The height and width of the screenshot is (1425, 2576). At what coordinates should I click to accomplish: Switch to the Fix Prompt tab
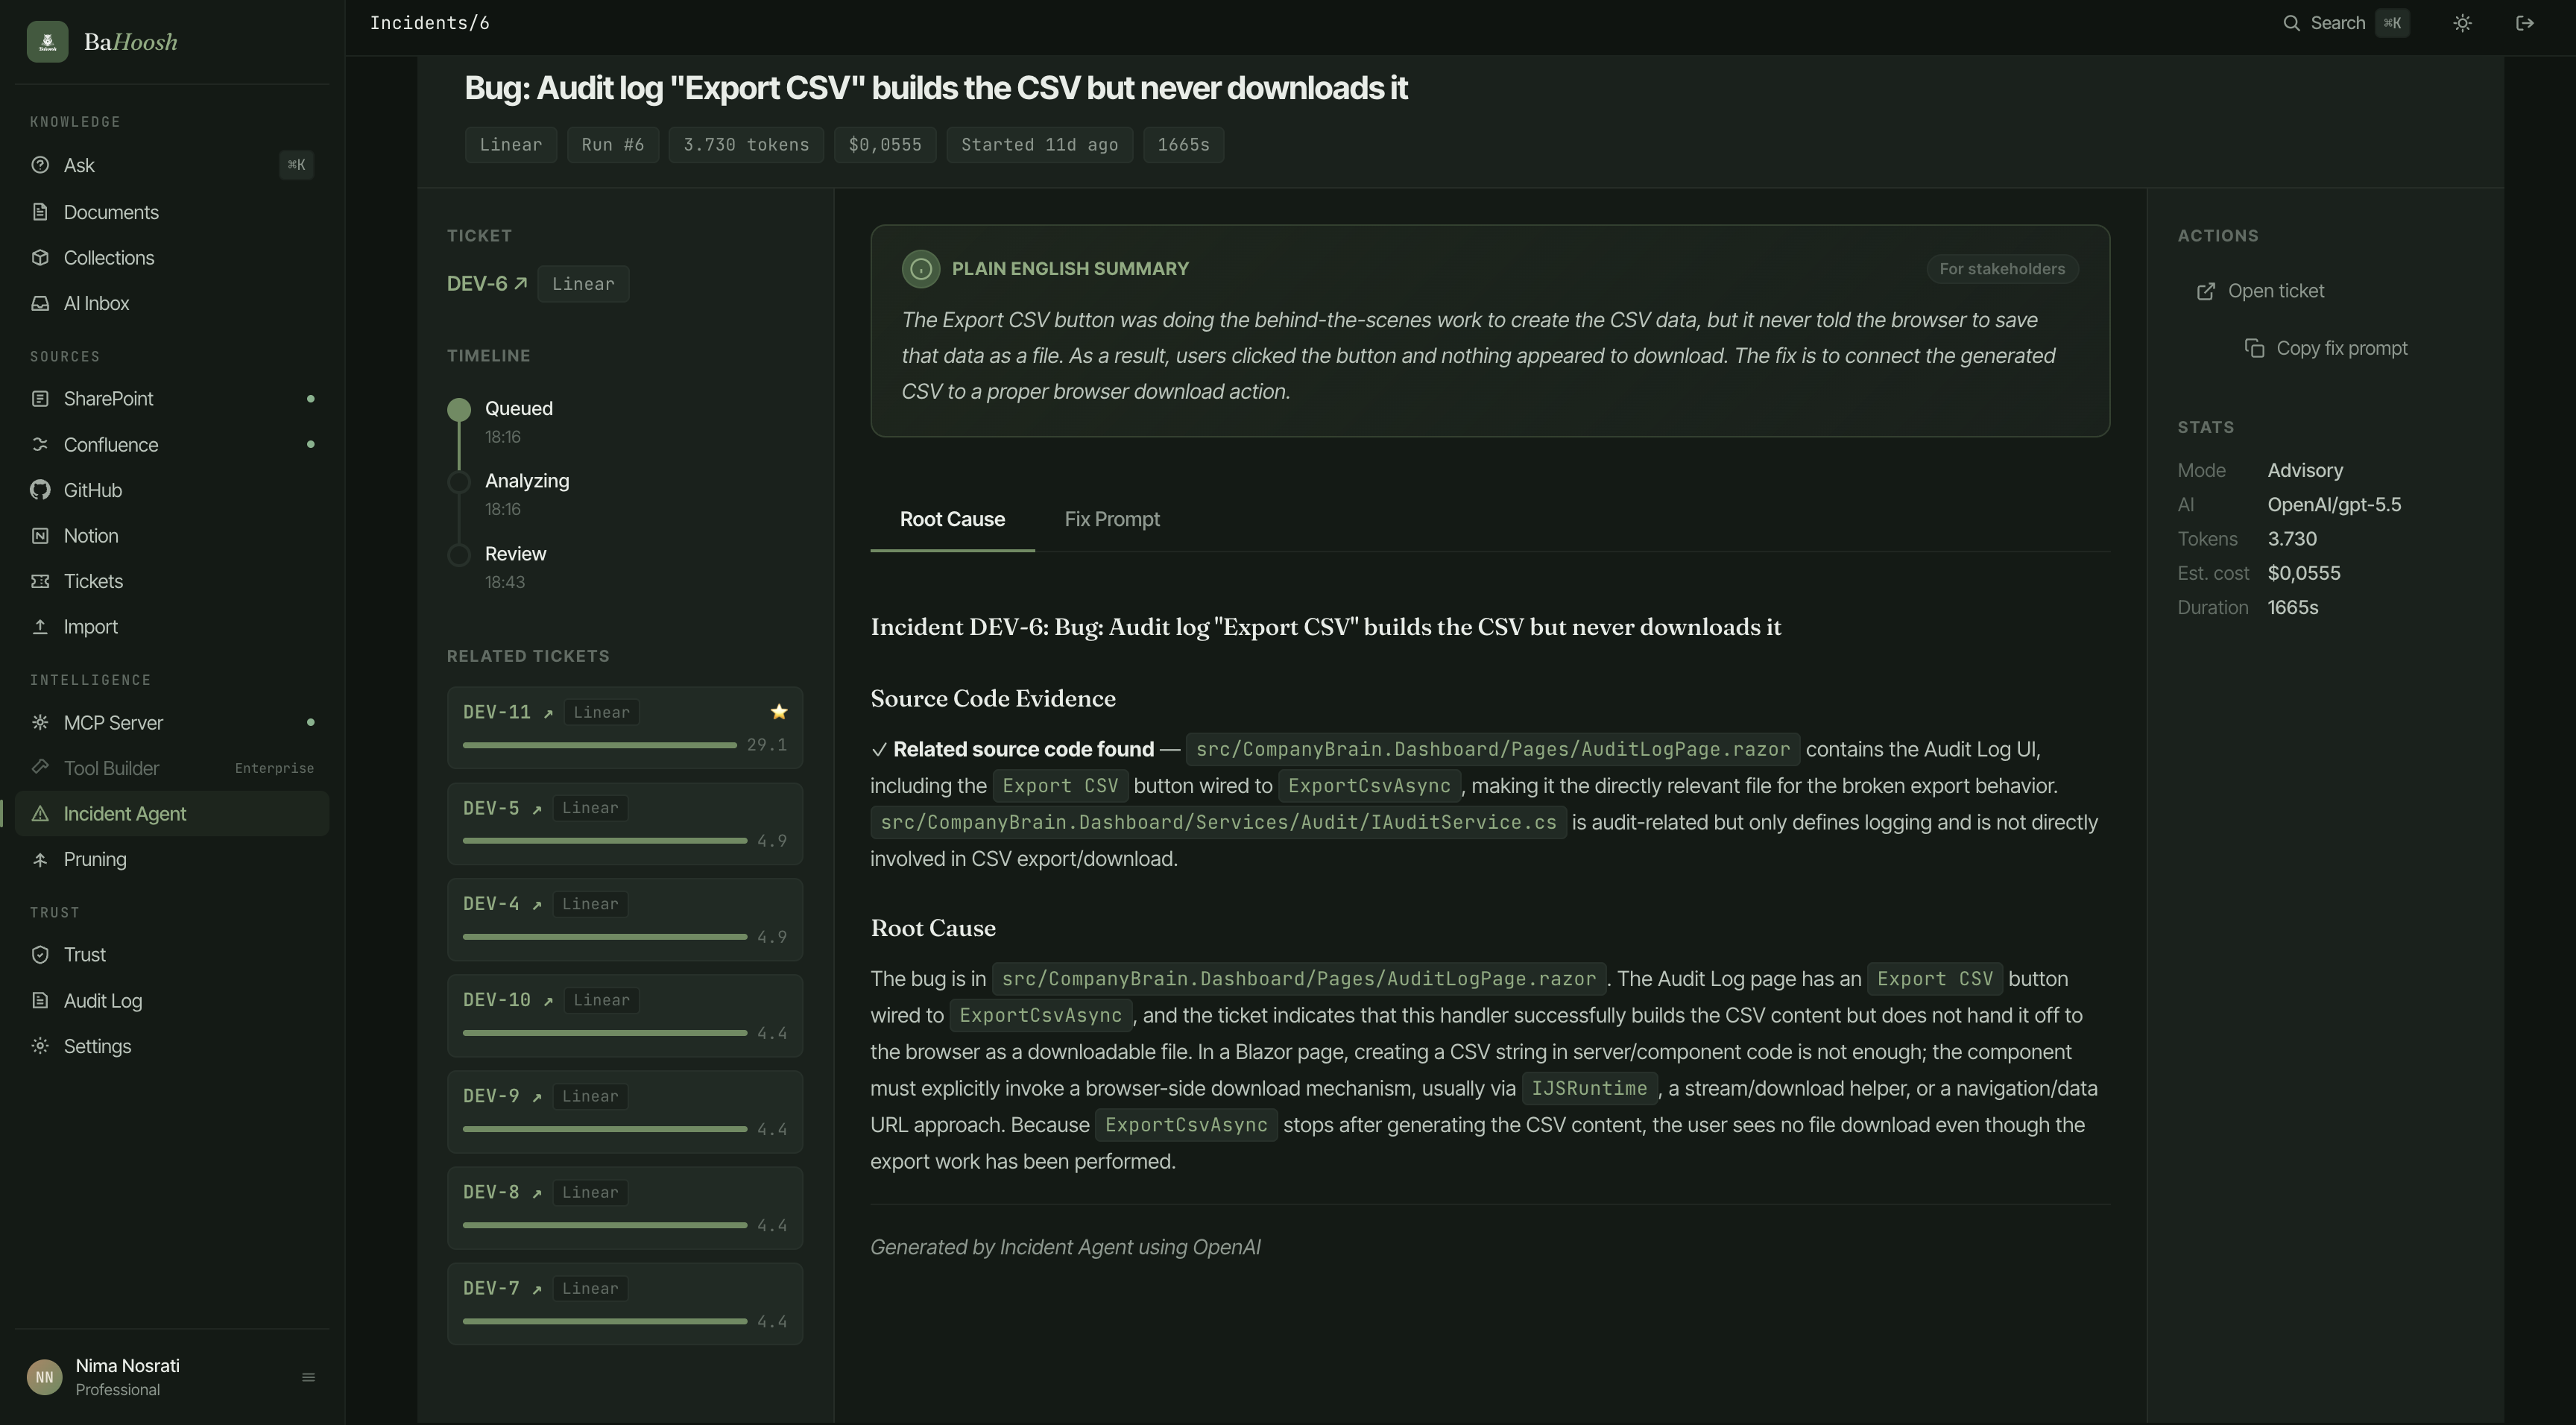point(1112,519)
